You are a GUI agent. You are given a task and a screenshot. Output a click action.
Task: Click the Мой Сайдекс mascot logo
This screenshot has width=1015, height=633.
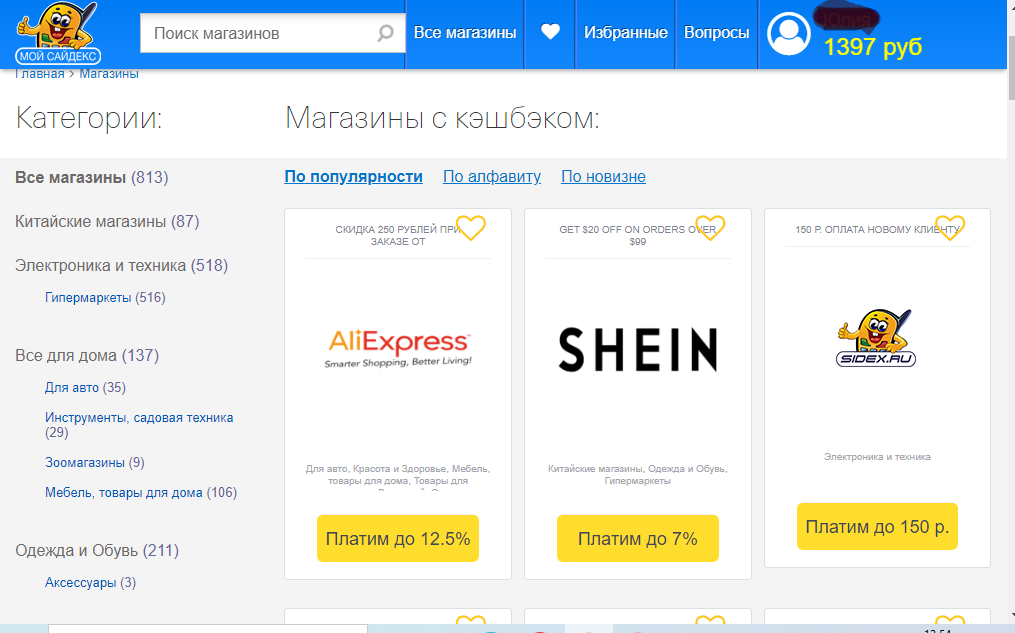tap(58, 34)
